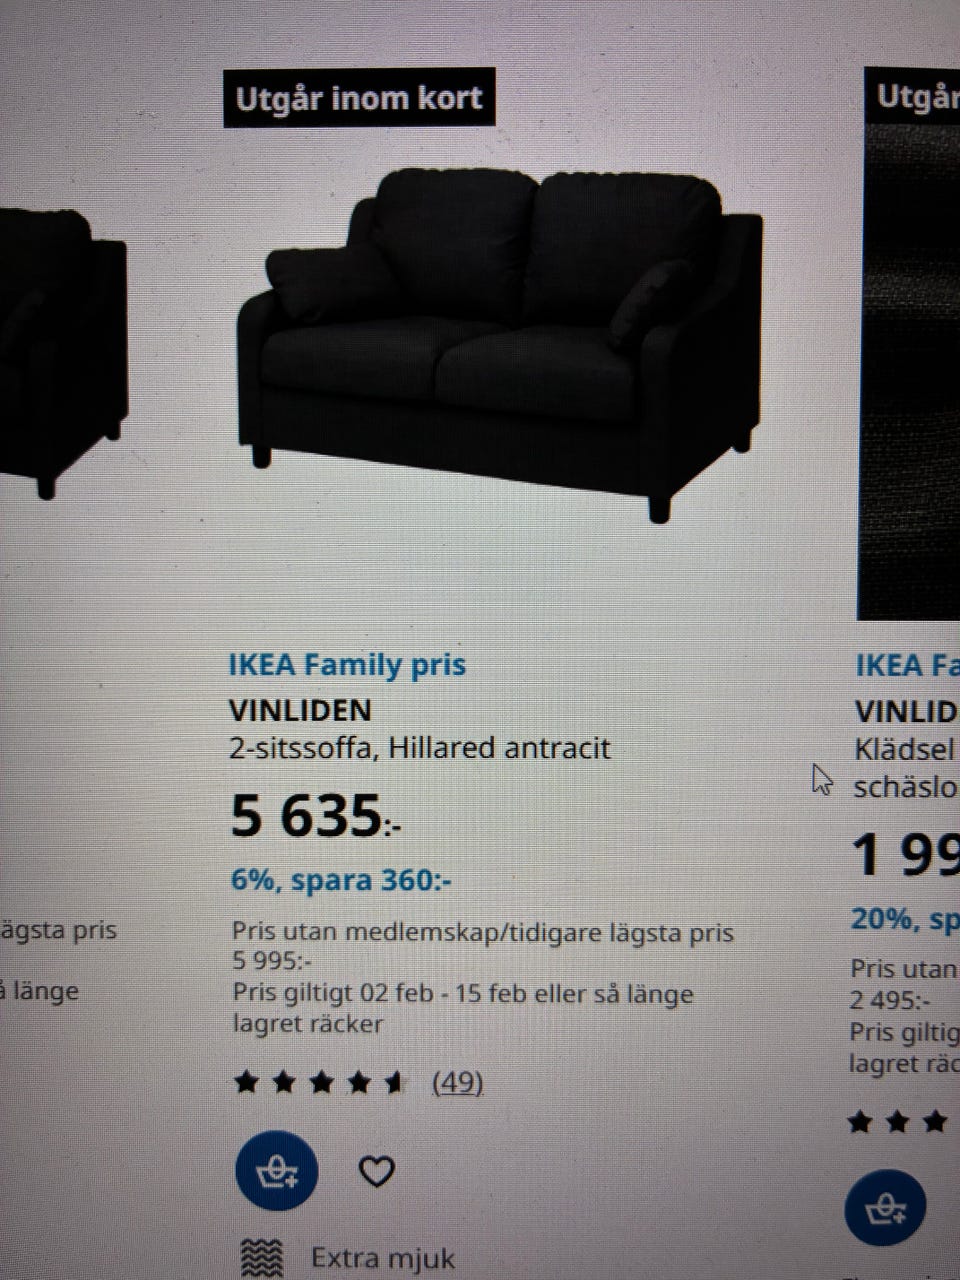Click the IKEA Family pris label on the sofa

click(x=347, y=665)
